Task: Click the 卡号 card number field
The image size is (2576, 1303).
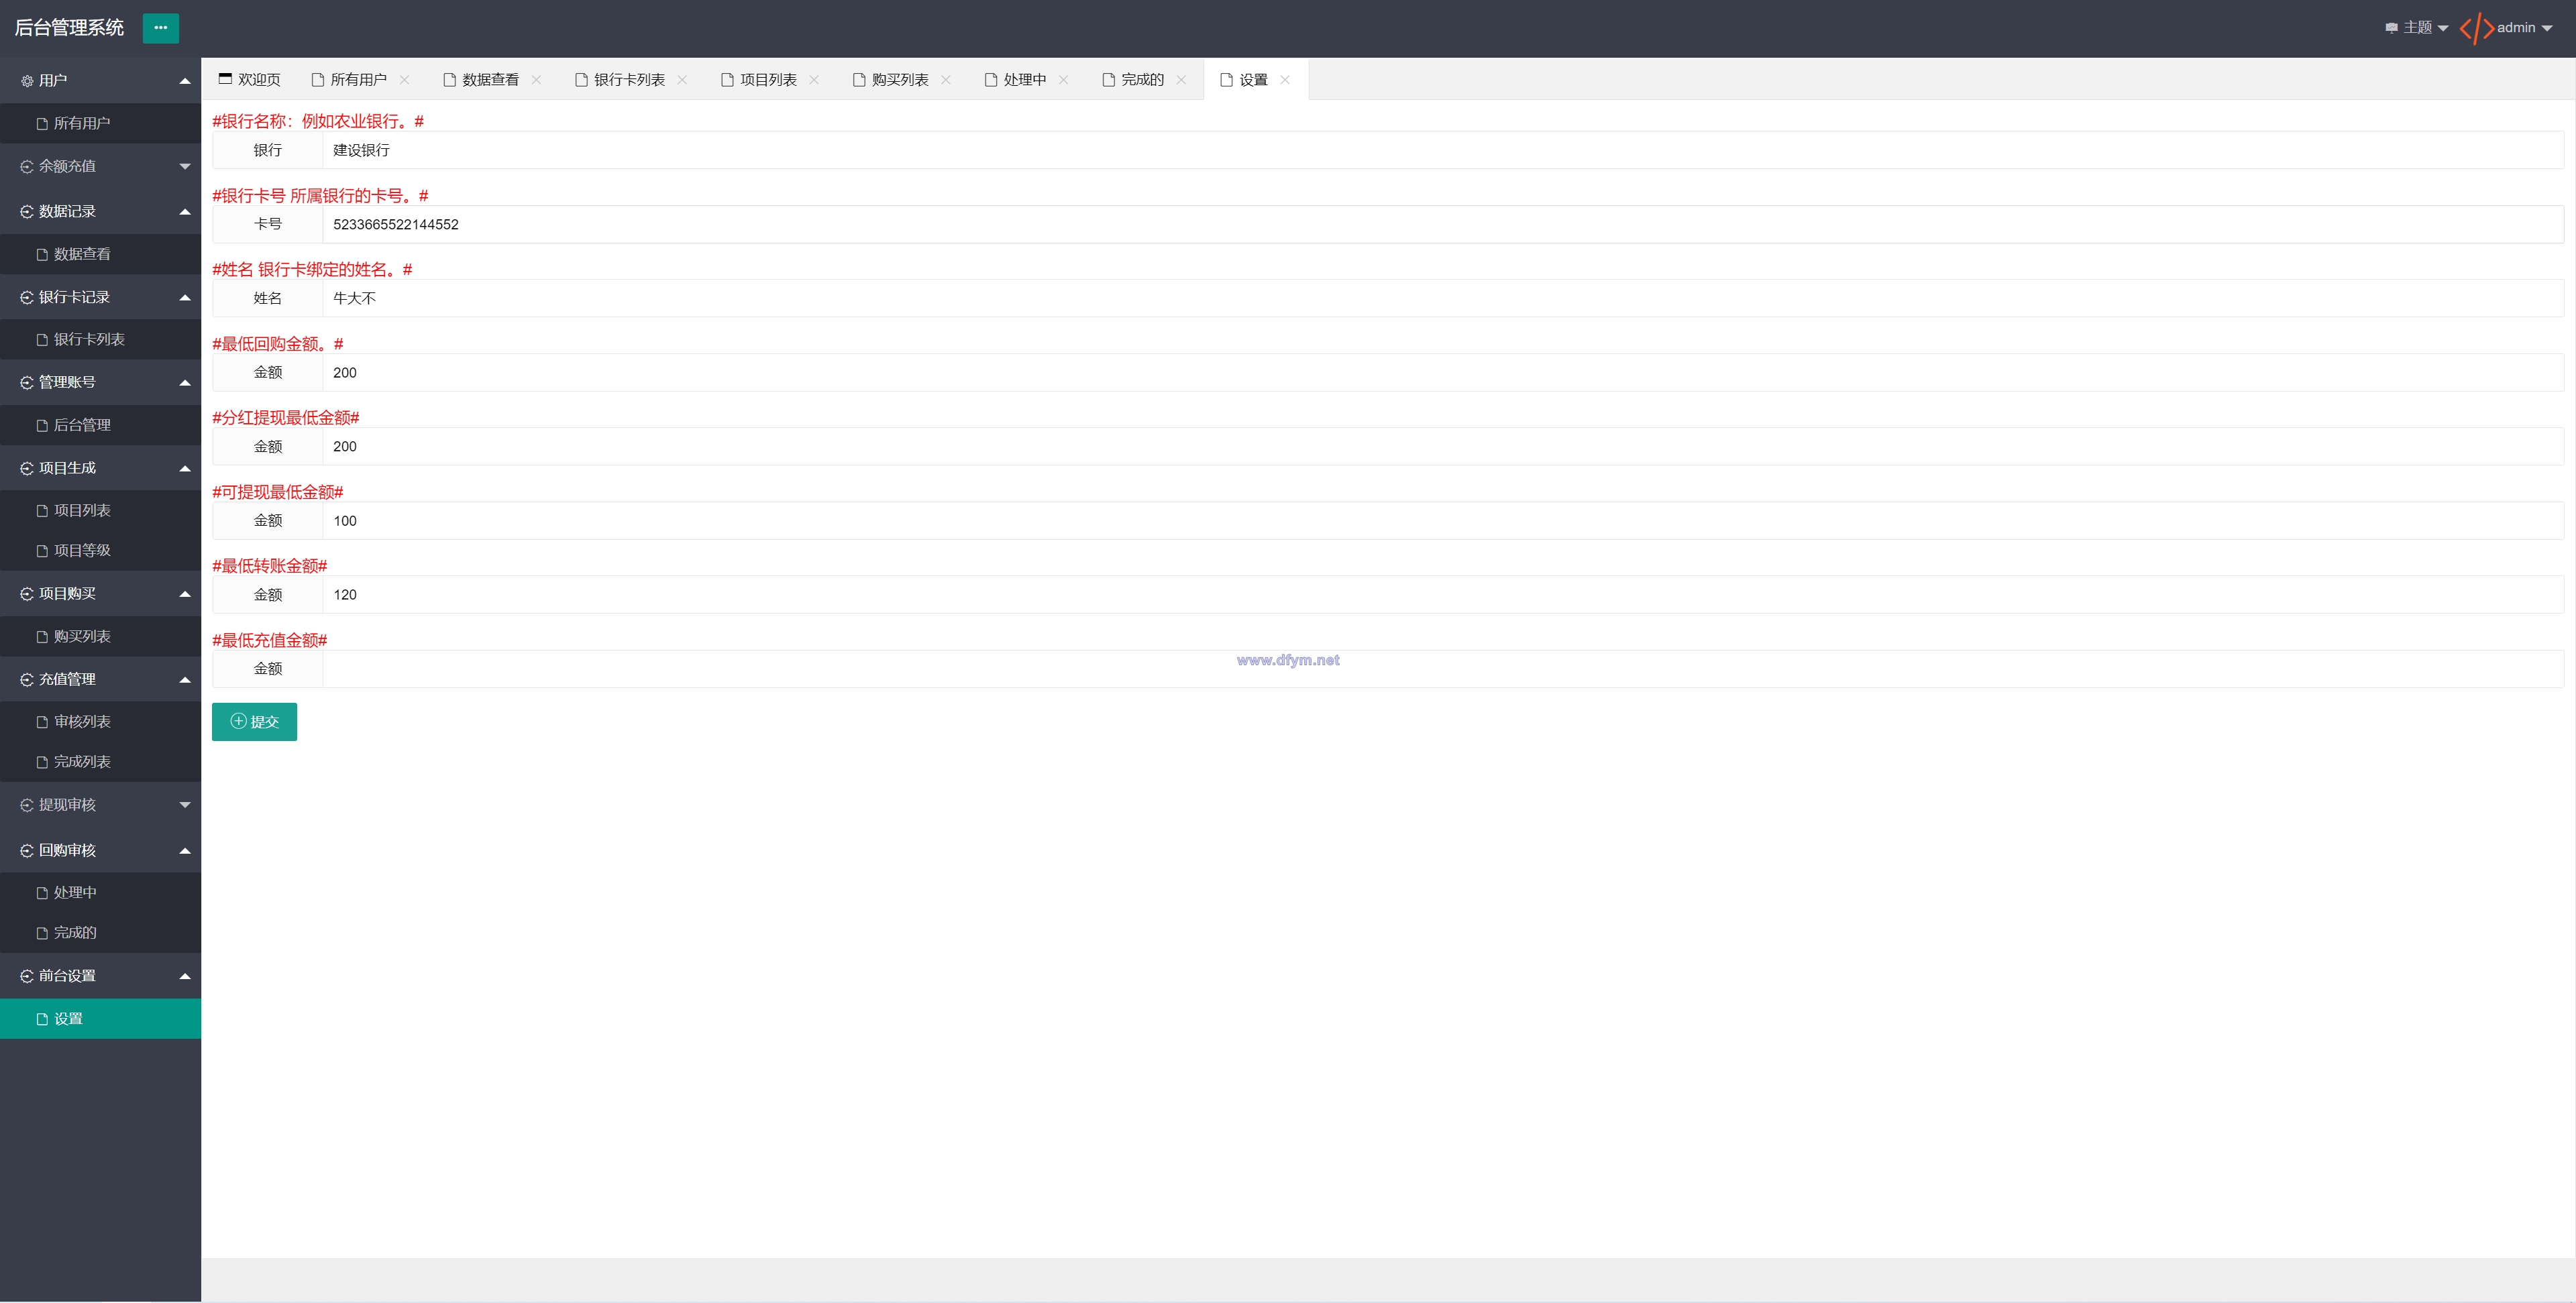Action: [1443, 224]
